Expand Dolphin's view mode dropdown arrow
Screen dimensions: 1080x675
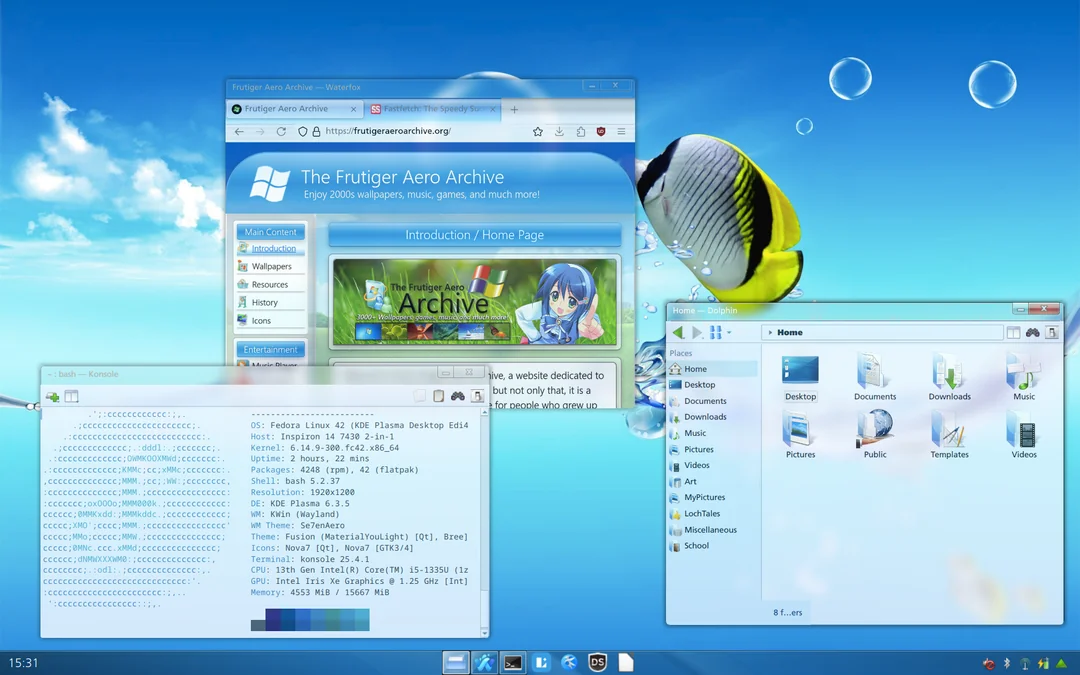point(729,333)
